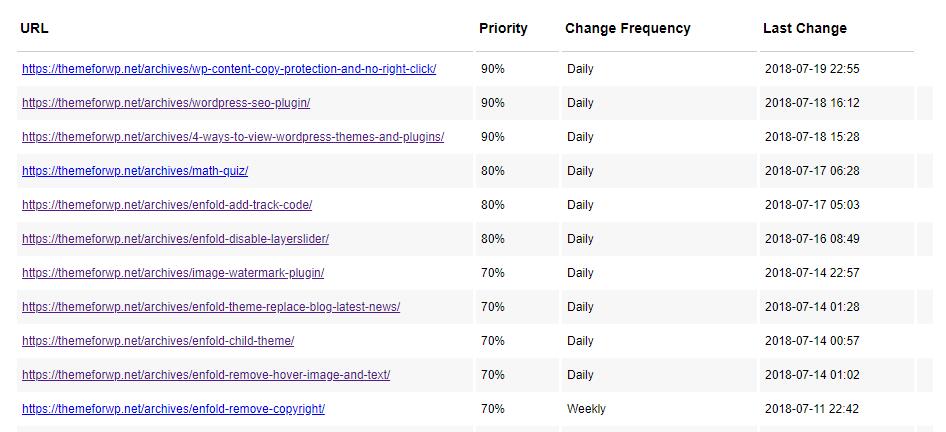This screenshot has height=432, width=946.
Task: Click the 80% priority in the math-quiz row
Action: click(x=493, y=171)
